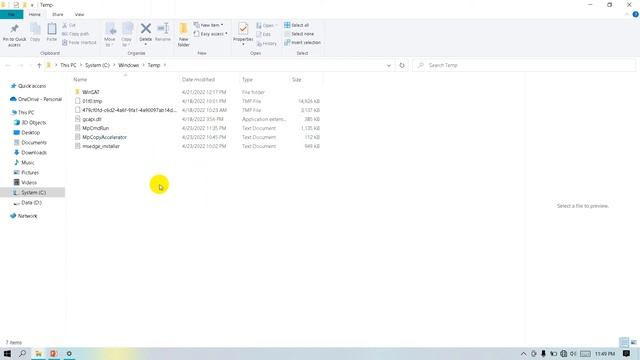
Task: Select This PC in navigation pane
Action: pos(26,112)
